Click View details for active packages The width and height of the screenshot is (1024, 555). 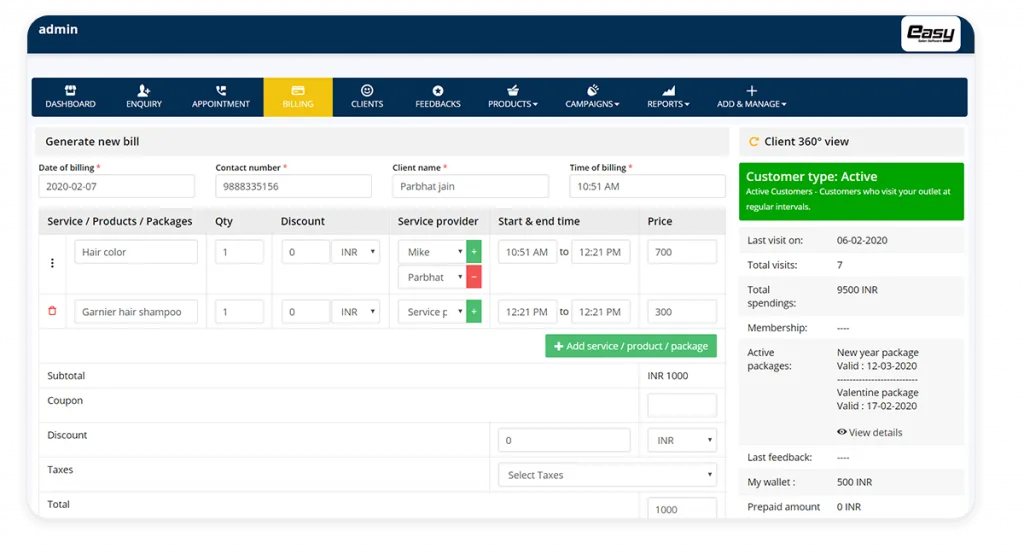click(x=869, y=432)
